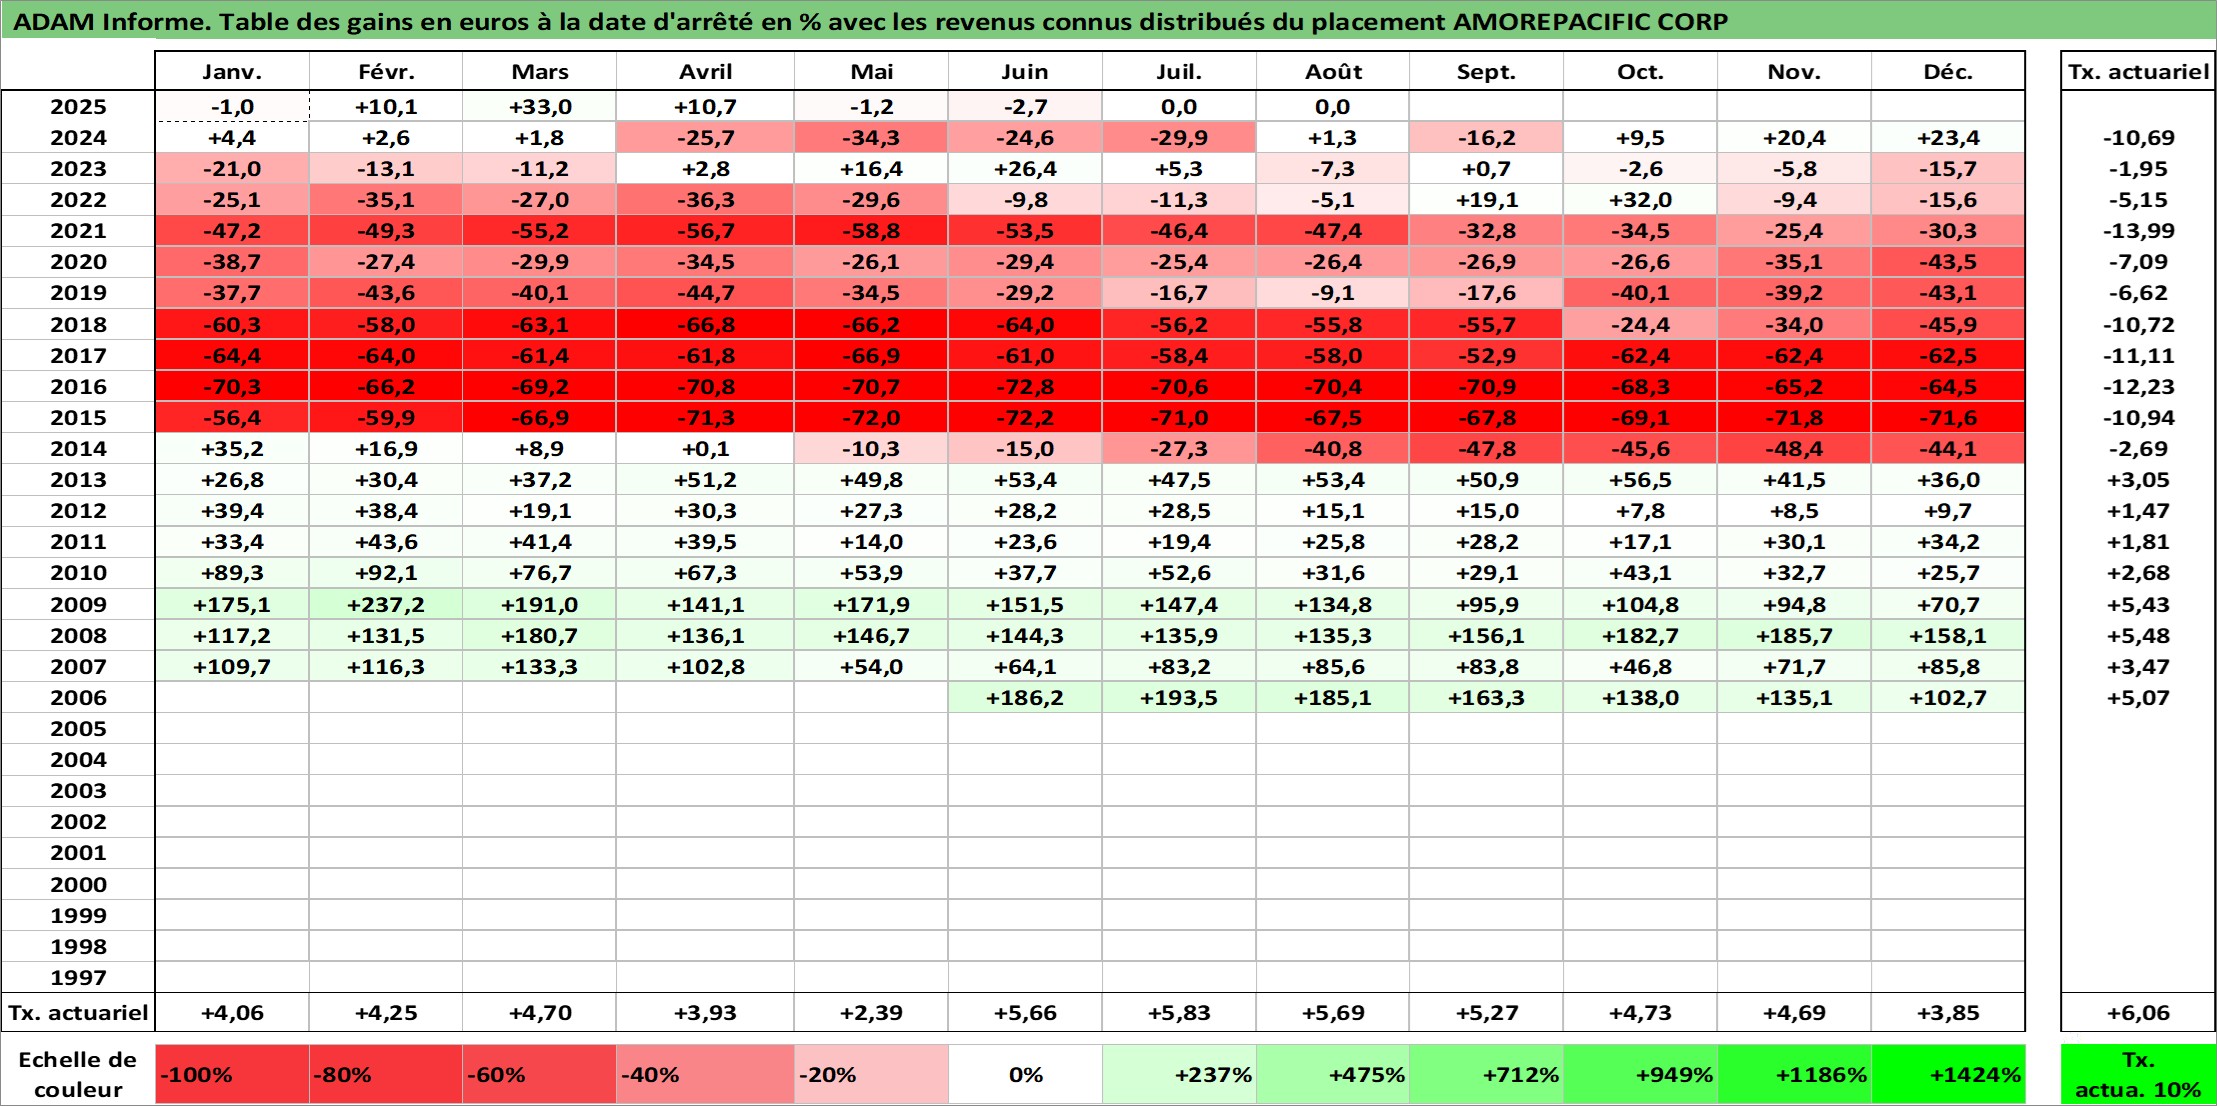Click the ADAM Informe title bar text

(870, 21)
